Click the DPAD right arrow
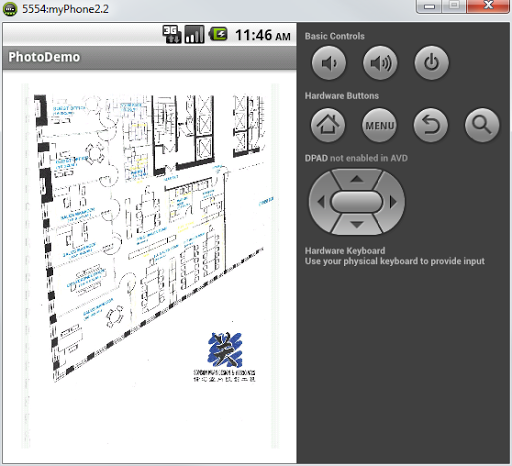 coord(393,202)
